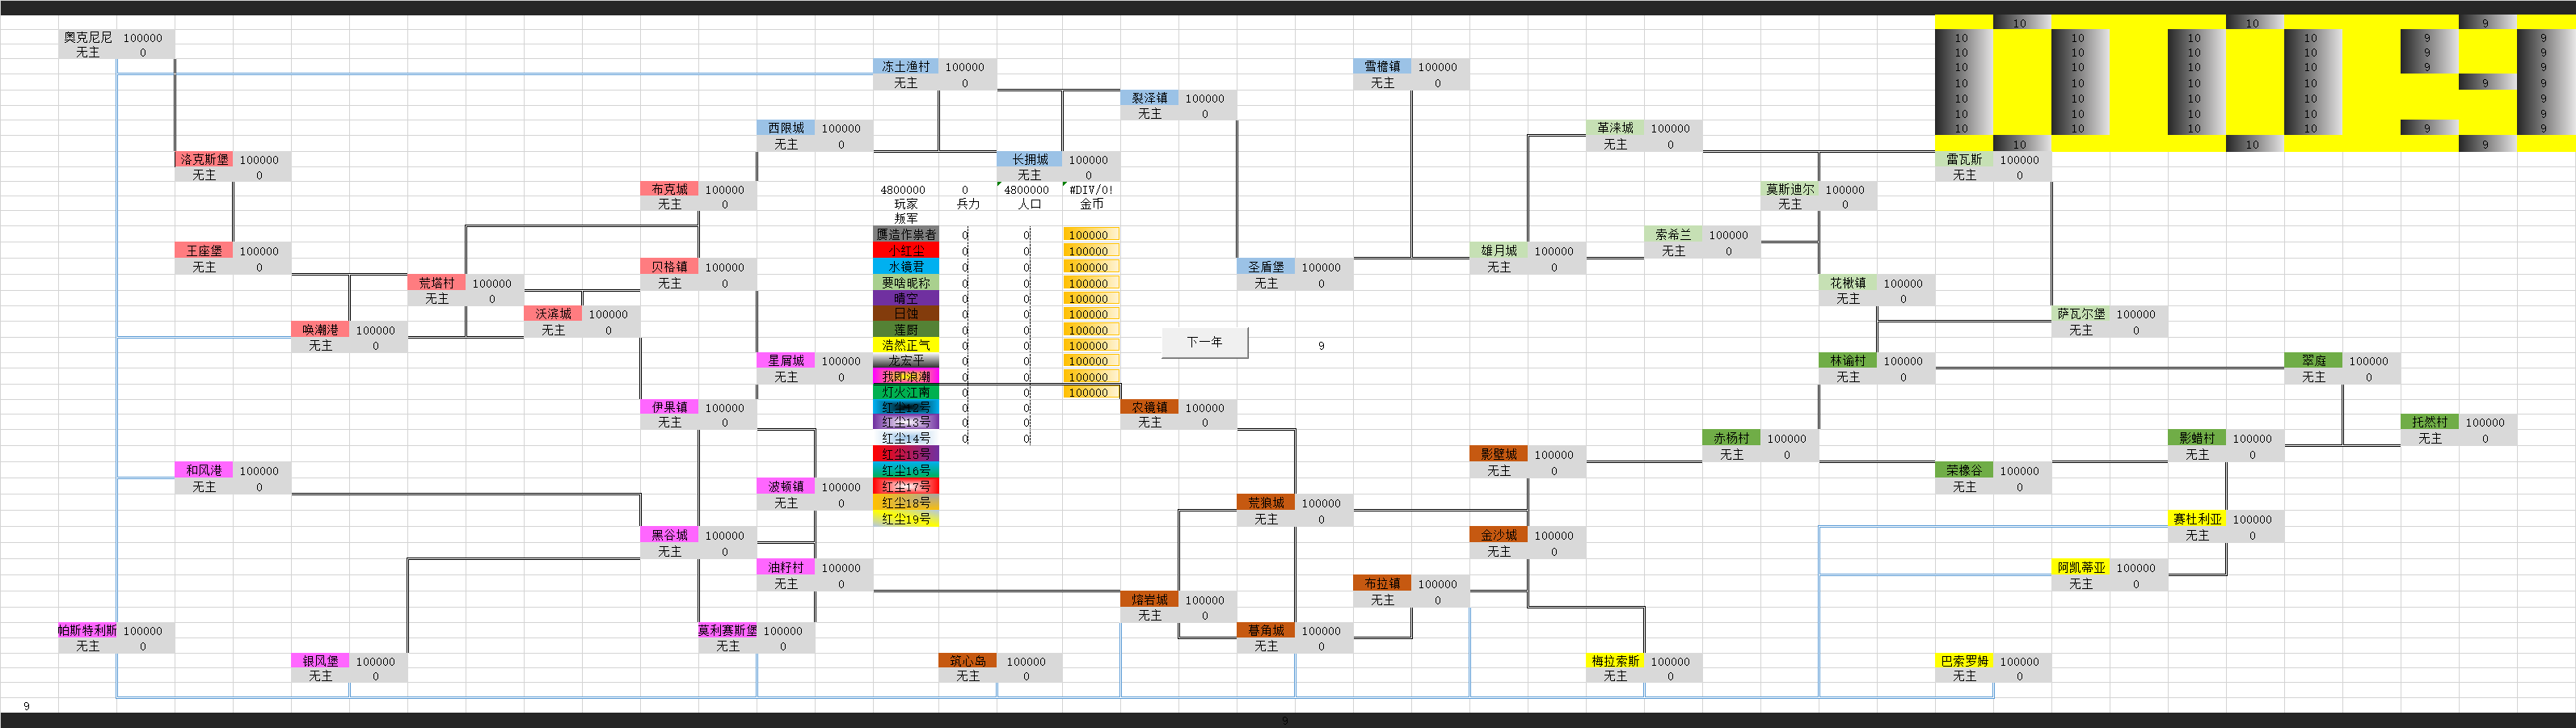Select the 赤杨村 city cell

click(x=1732, y=438)
